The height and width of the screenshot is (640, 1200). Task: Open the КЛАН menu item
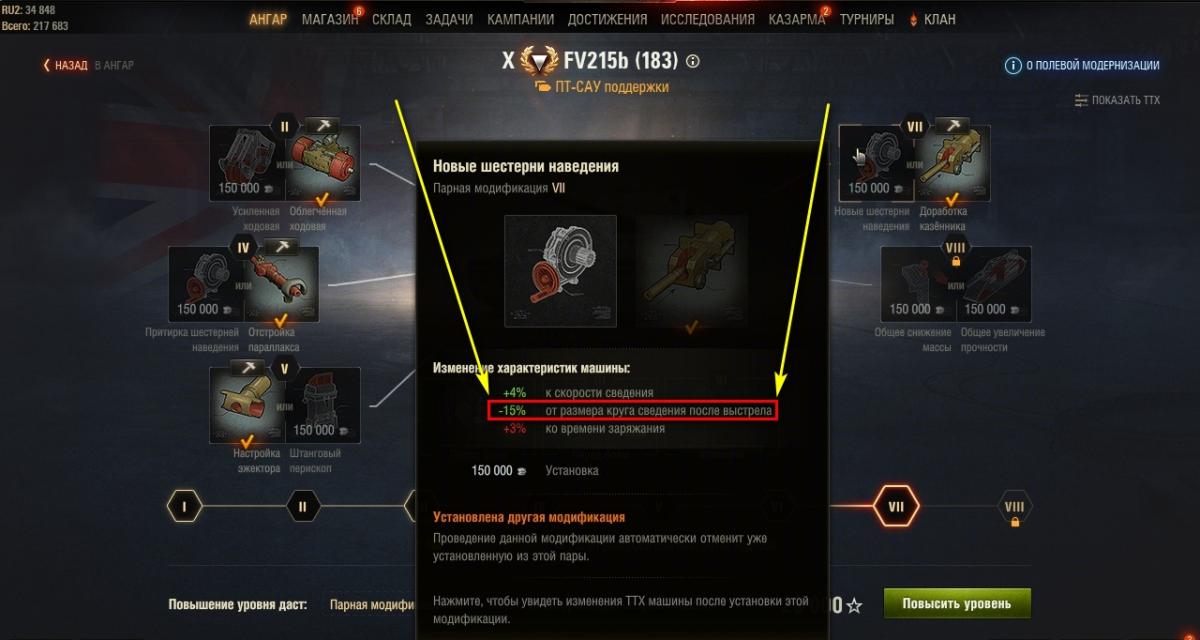pyautogui.click(x=931, y=19)
